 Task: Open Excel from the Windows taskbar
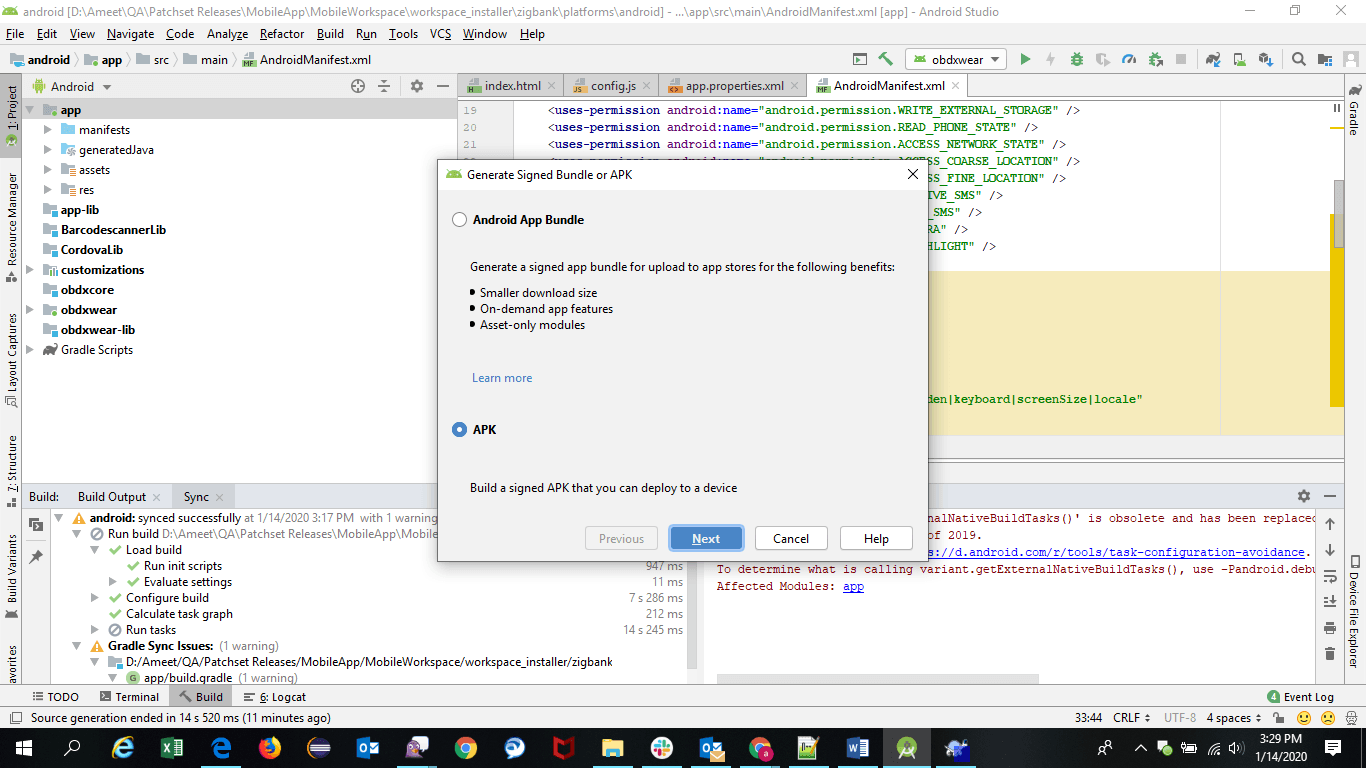[172, 747]
